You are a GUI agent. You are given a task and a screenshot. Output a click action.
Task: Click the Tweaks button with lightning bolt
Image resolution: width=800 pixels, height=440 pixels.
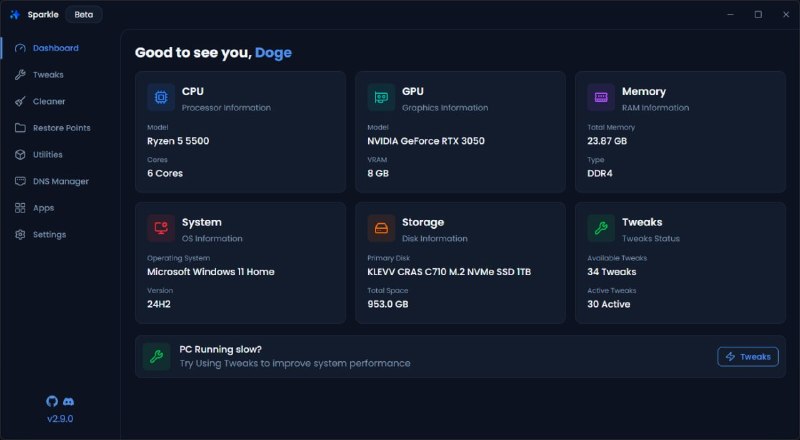click(x=748, y=357)
